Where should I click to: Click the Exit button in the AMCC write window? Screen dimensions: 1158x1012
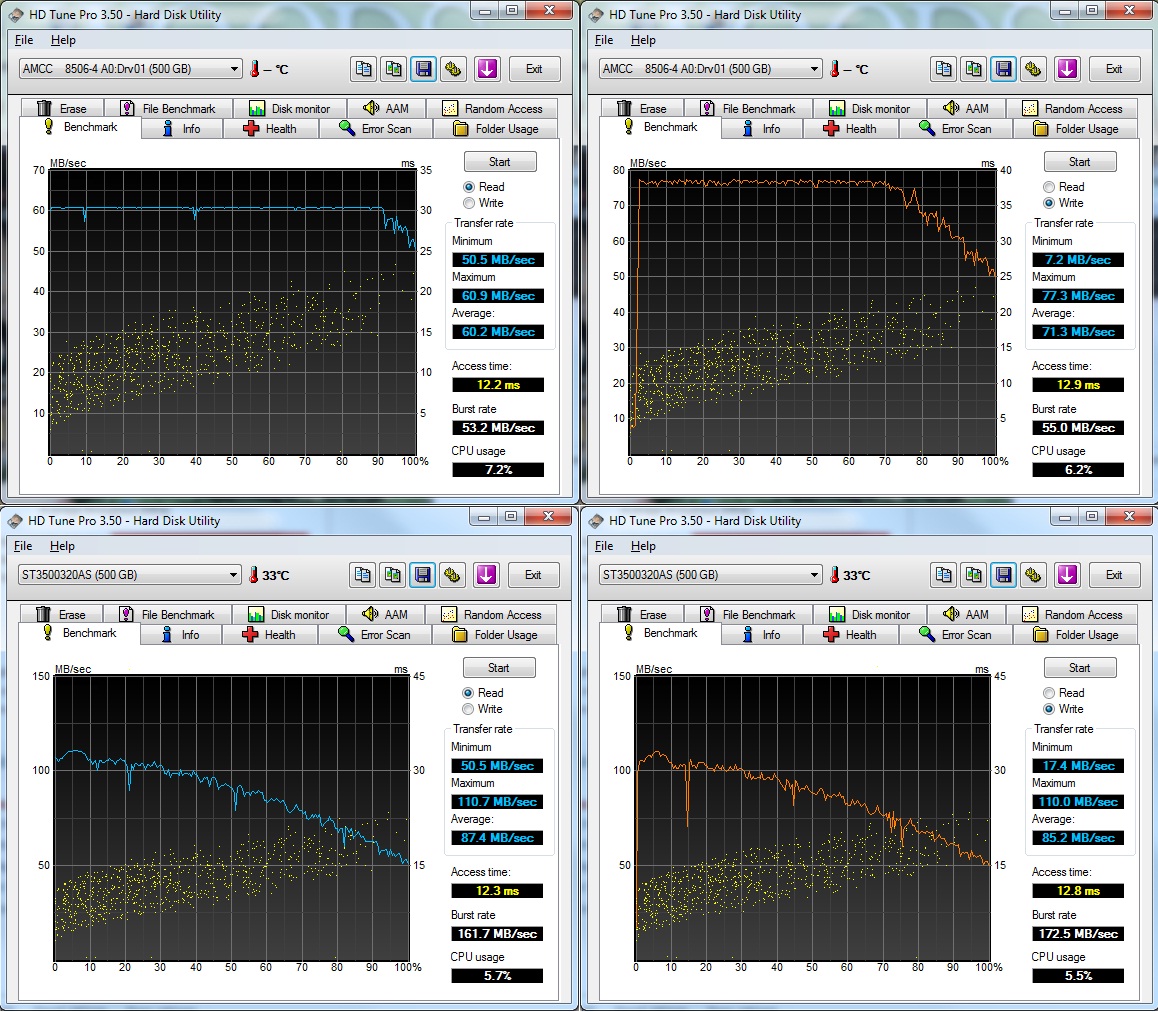[1114, 69]
